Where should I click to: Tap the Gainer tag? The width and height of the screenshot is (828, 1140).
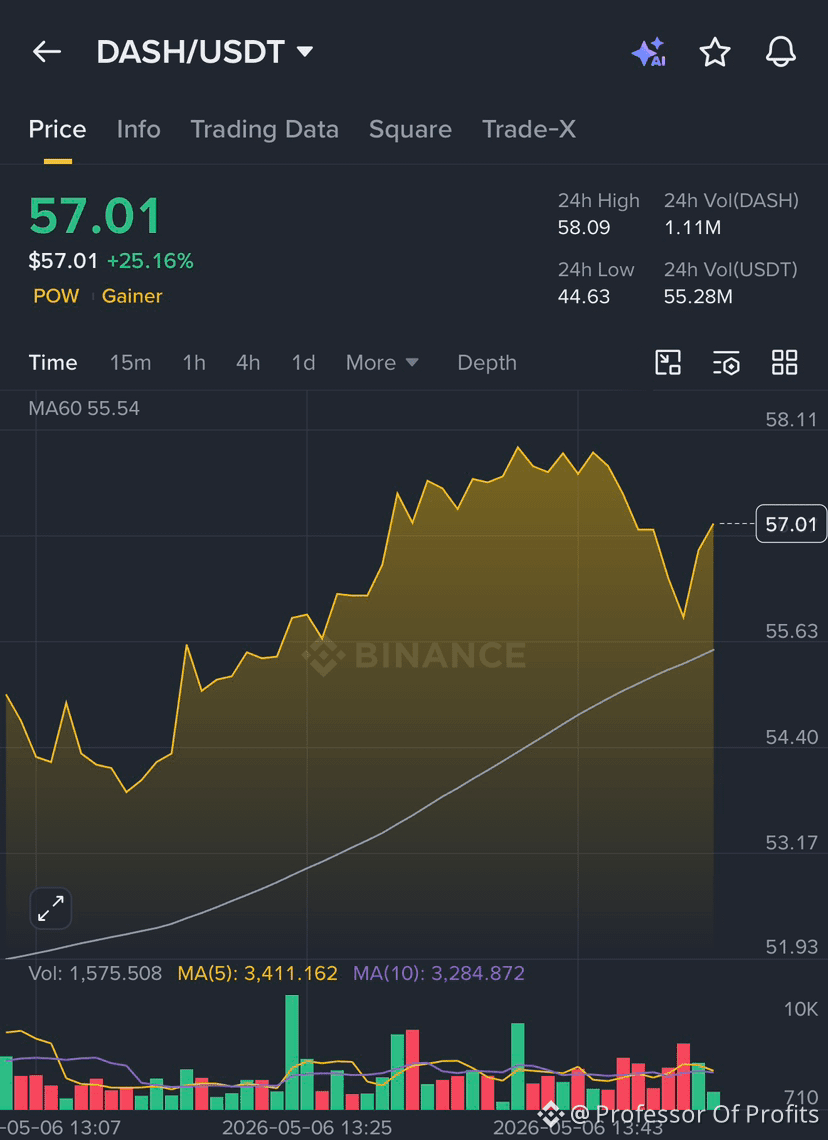[x=132, y=296]
